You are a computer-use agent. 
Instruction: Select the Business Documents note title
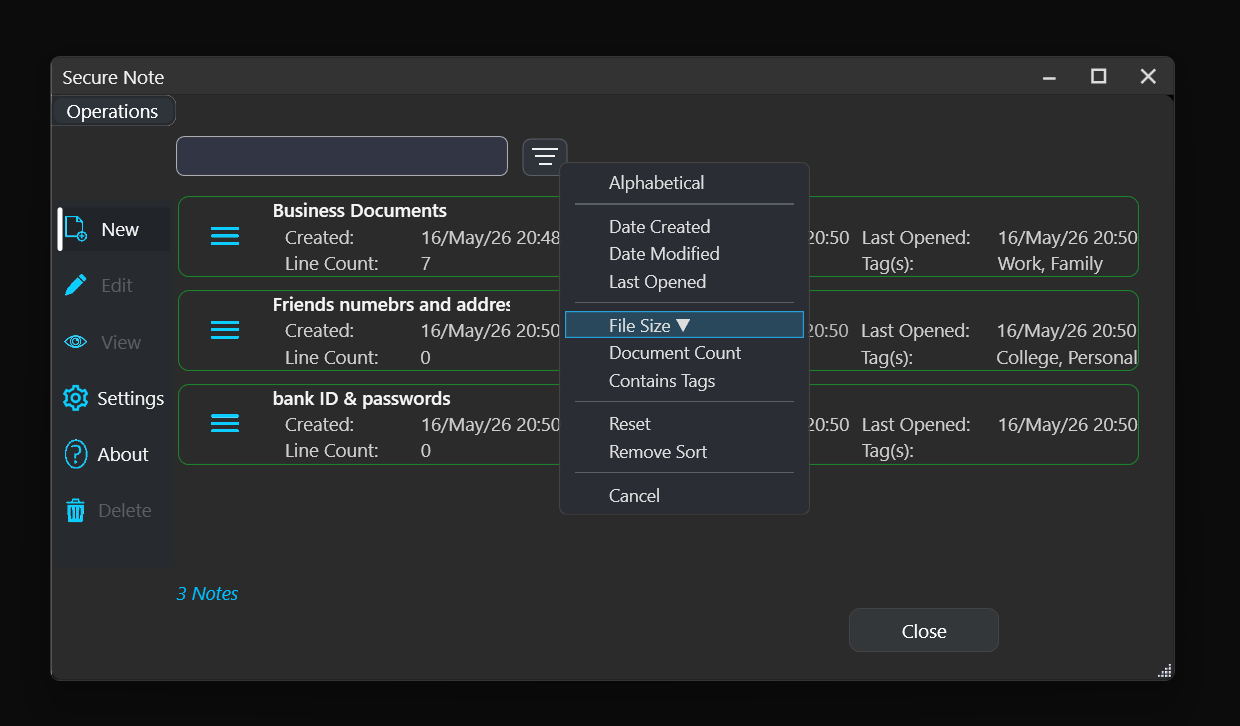point(360,210)
